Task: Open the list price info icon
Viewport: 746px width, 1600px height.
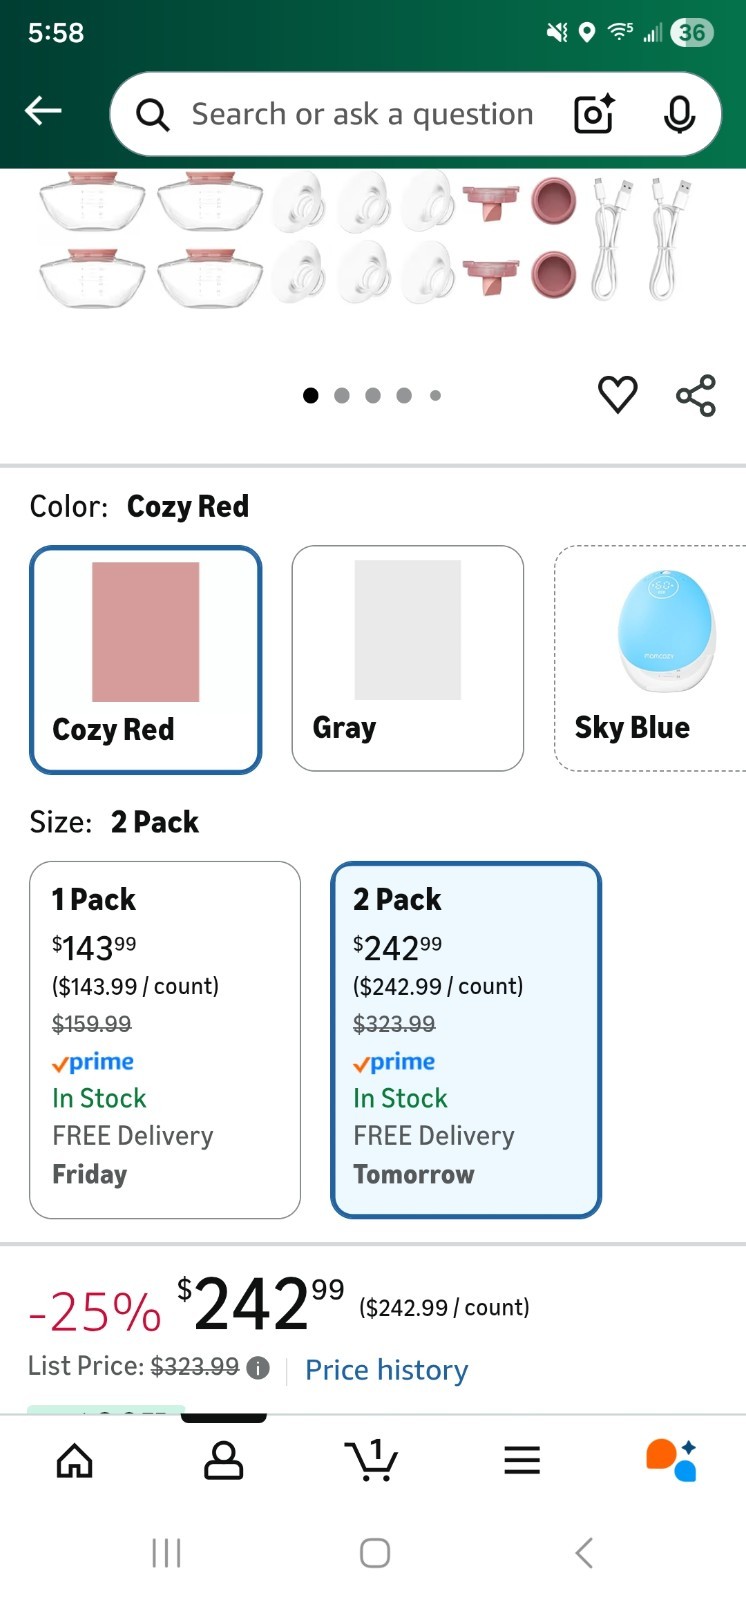Action: coord(258,1368)
